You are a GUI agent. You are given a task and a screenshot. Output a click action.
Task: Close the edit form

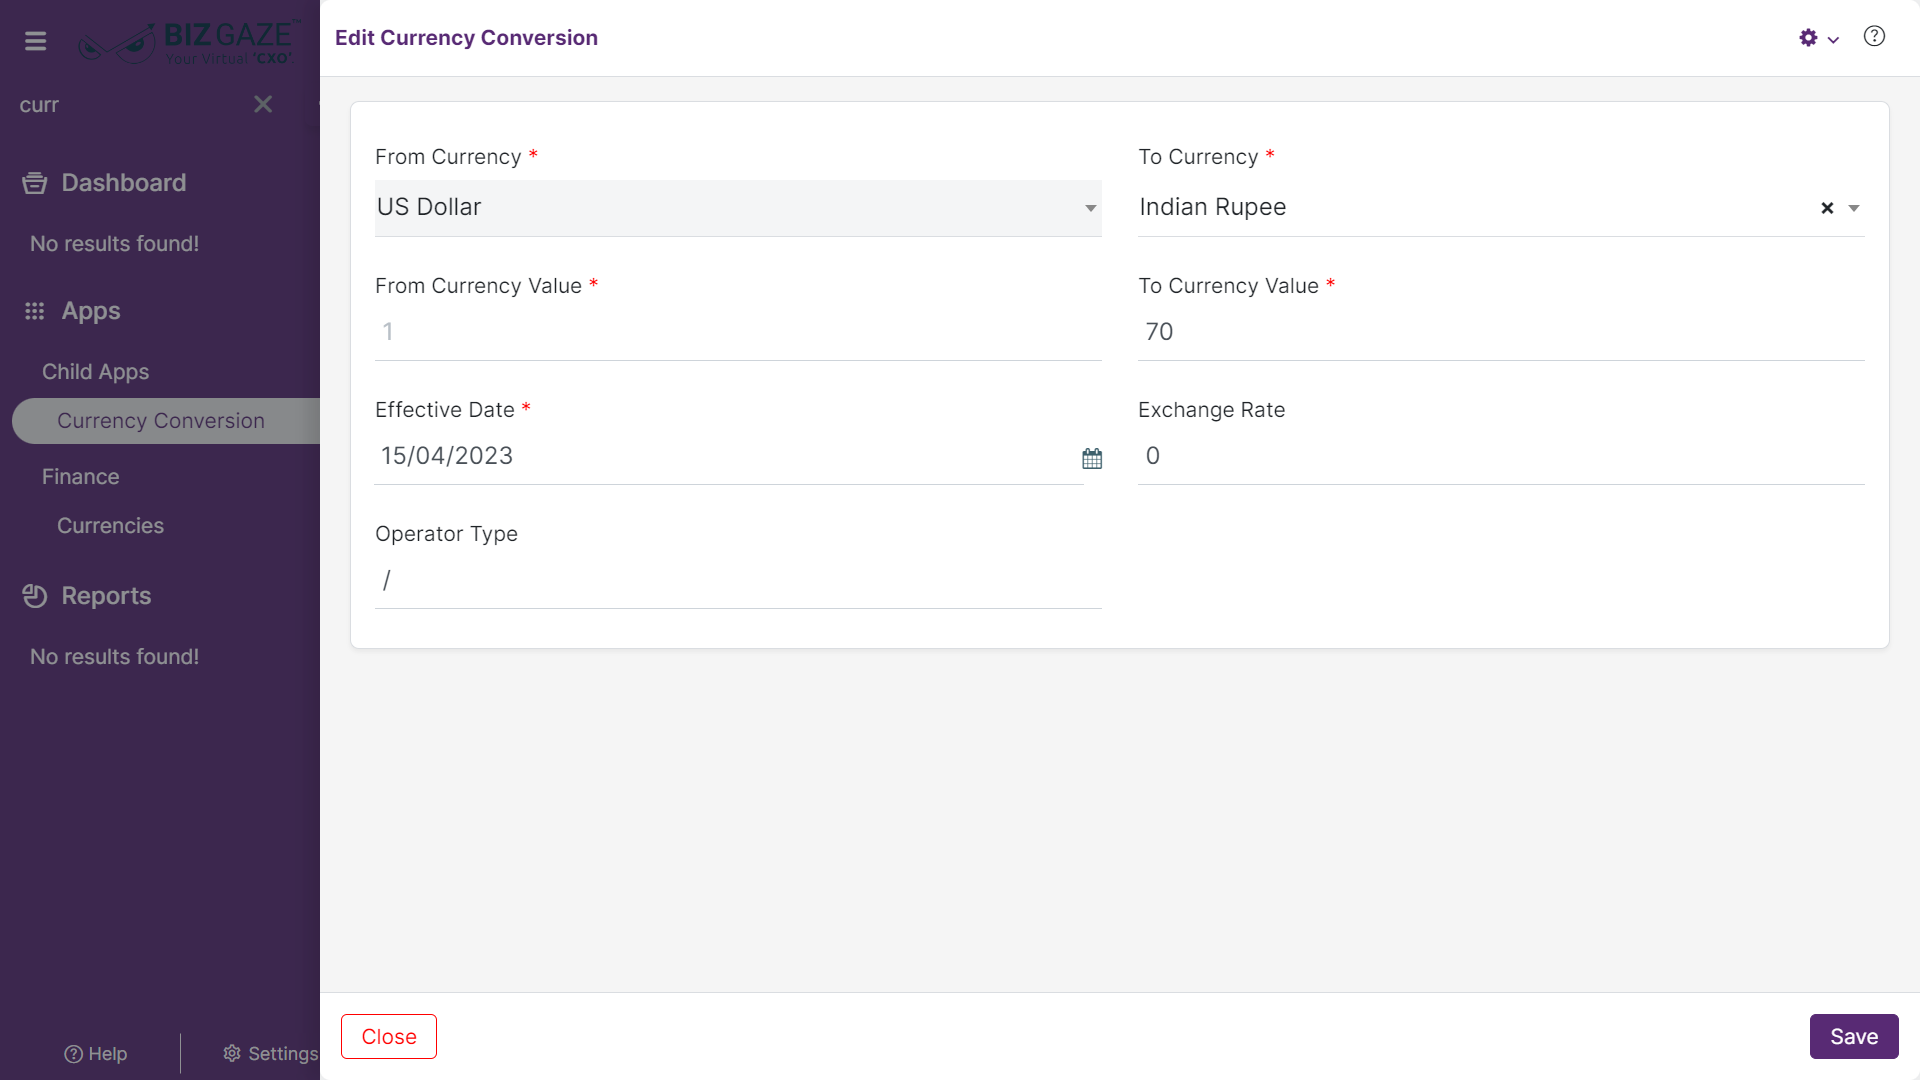(x=389, y=1037)
